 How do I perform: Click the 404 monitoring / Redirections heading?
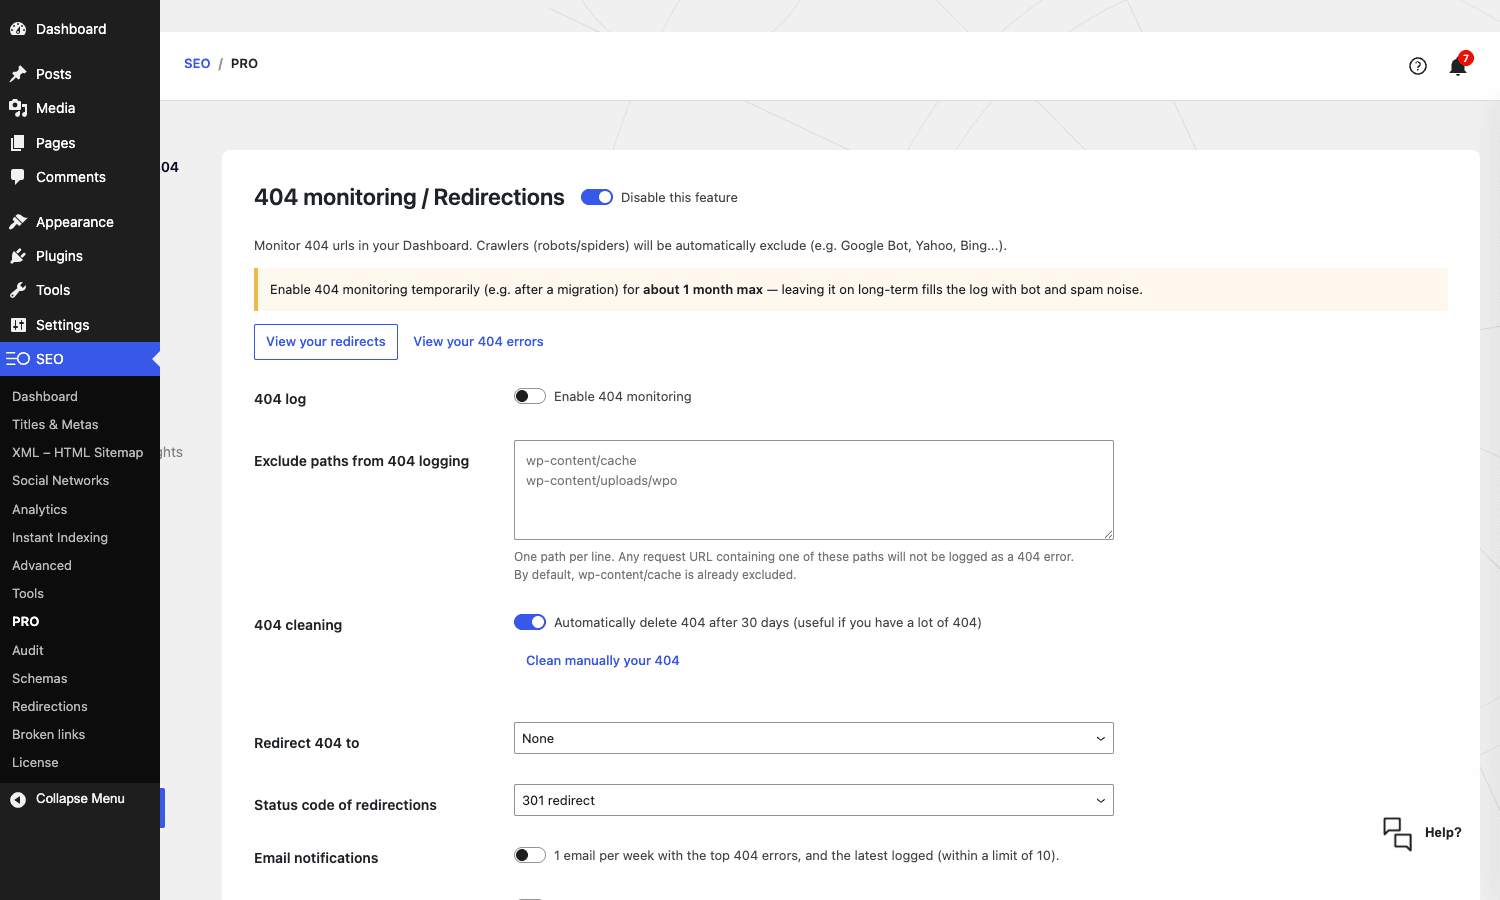click(x=409, y=198)
